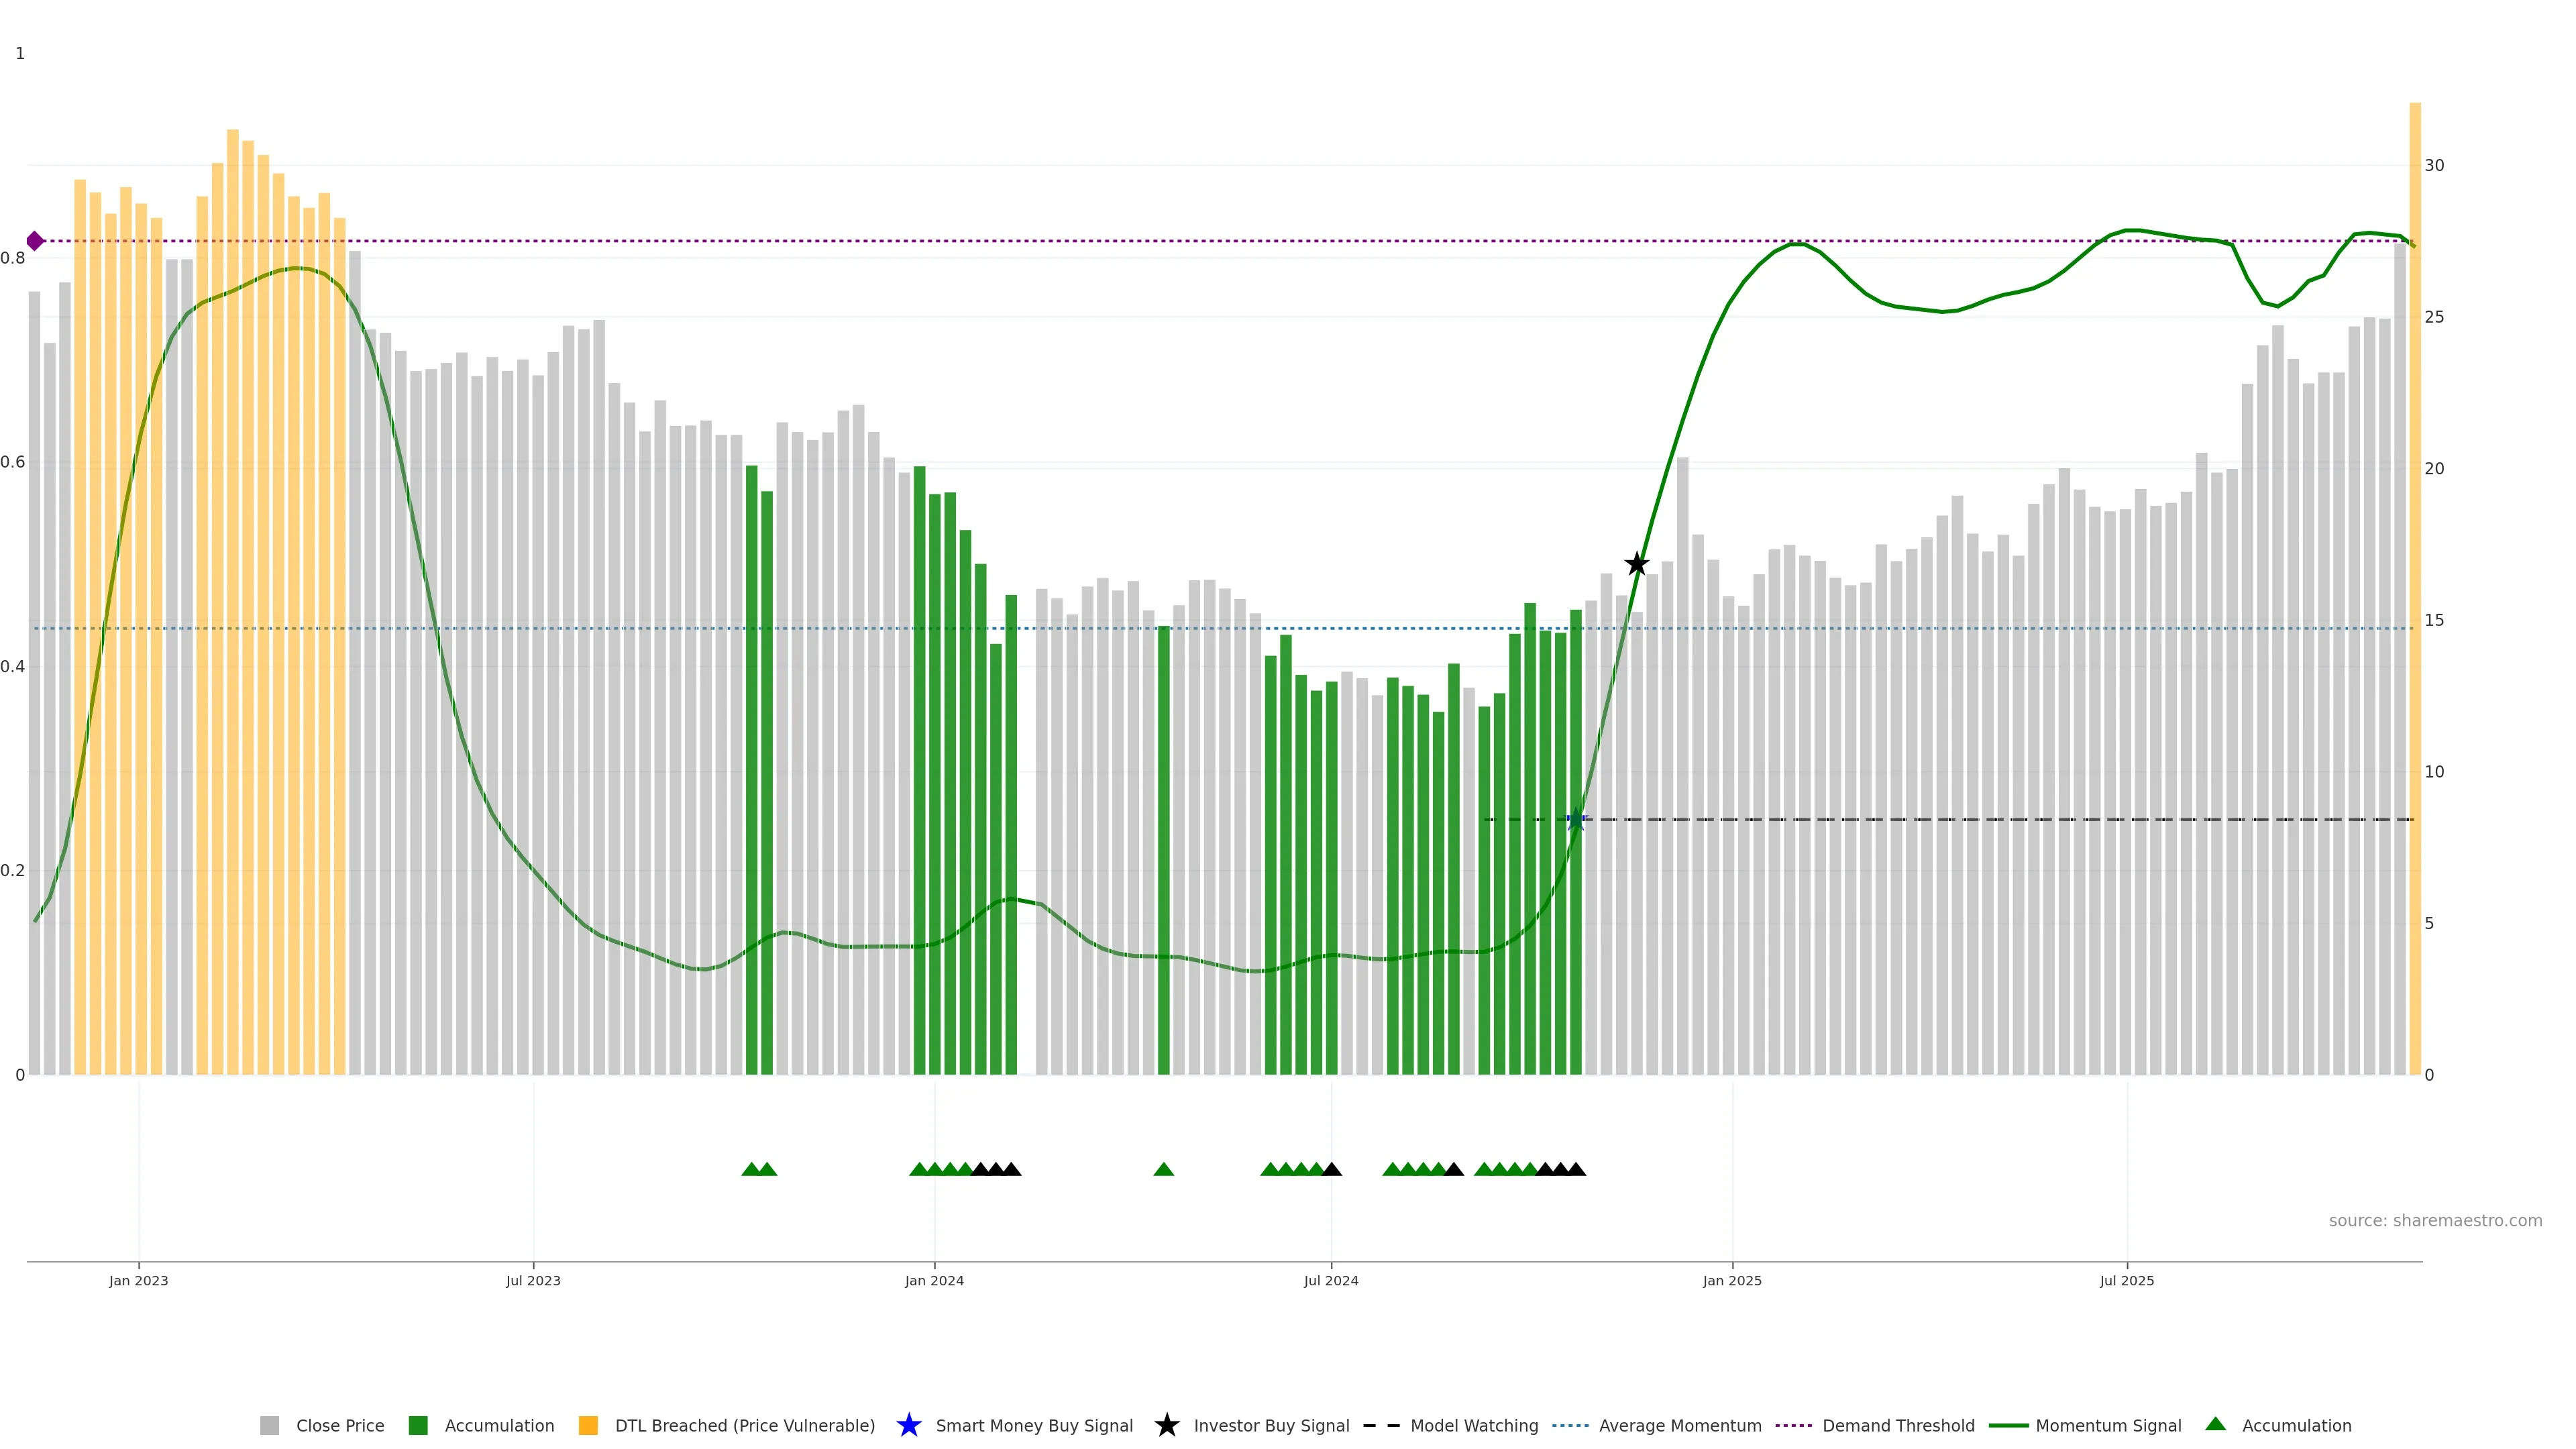Click the Jan 2025 axis label
Image resolution: width=2576 pixels, height=1449 pixels.
tap(1732, 1280)
